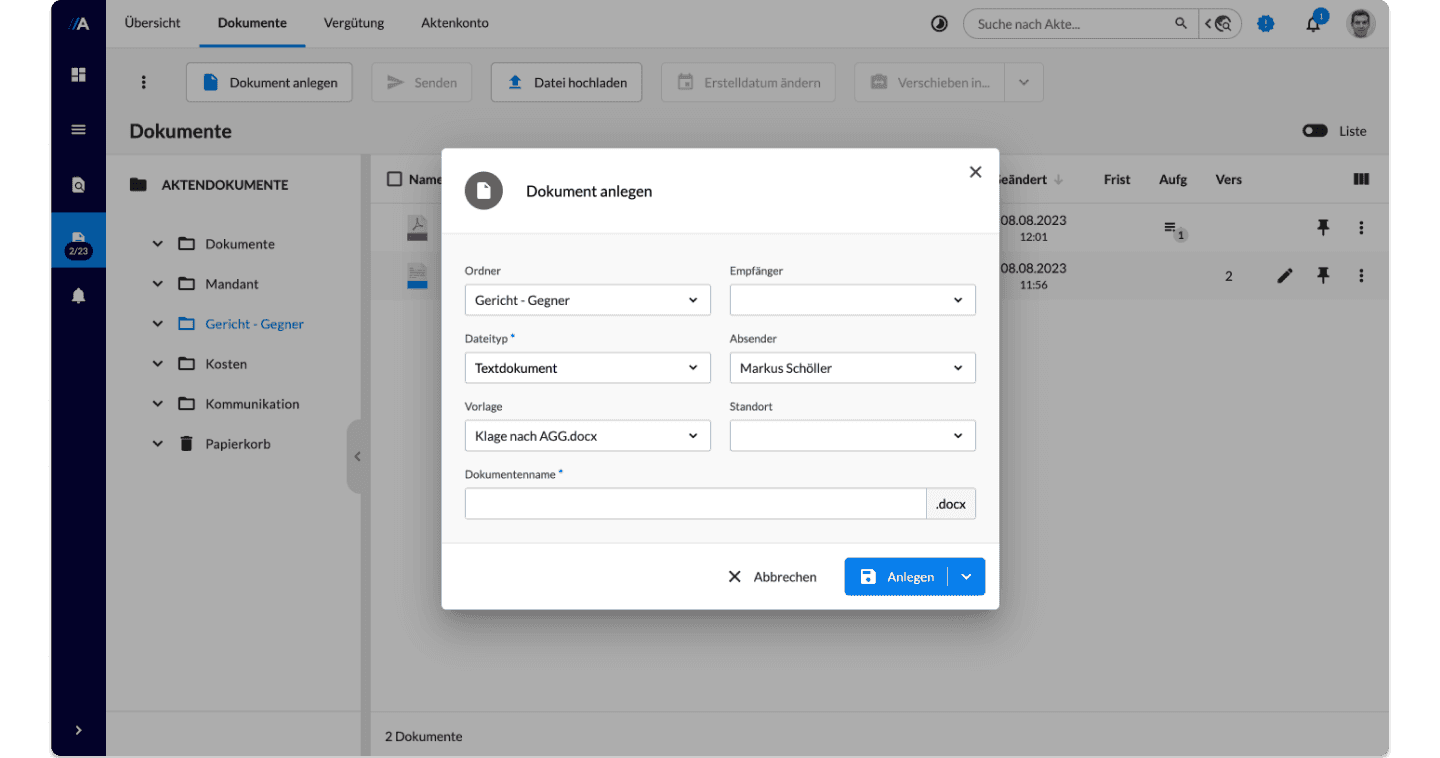The image size is (1440, 758).
Task: Open notifications bell in top bar
Action: [1314, 23]
